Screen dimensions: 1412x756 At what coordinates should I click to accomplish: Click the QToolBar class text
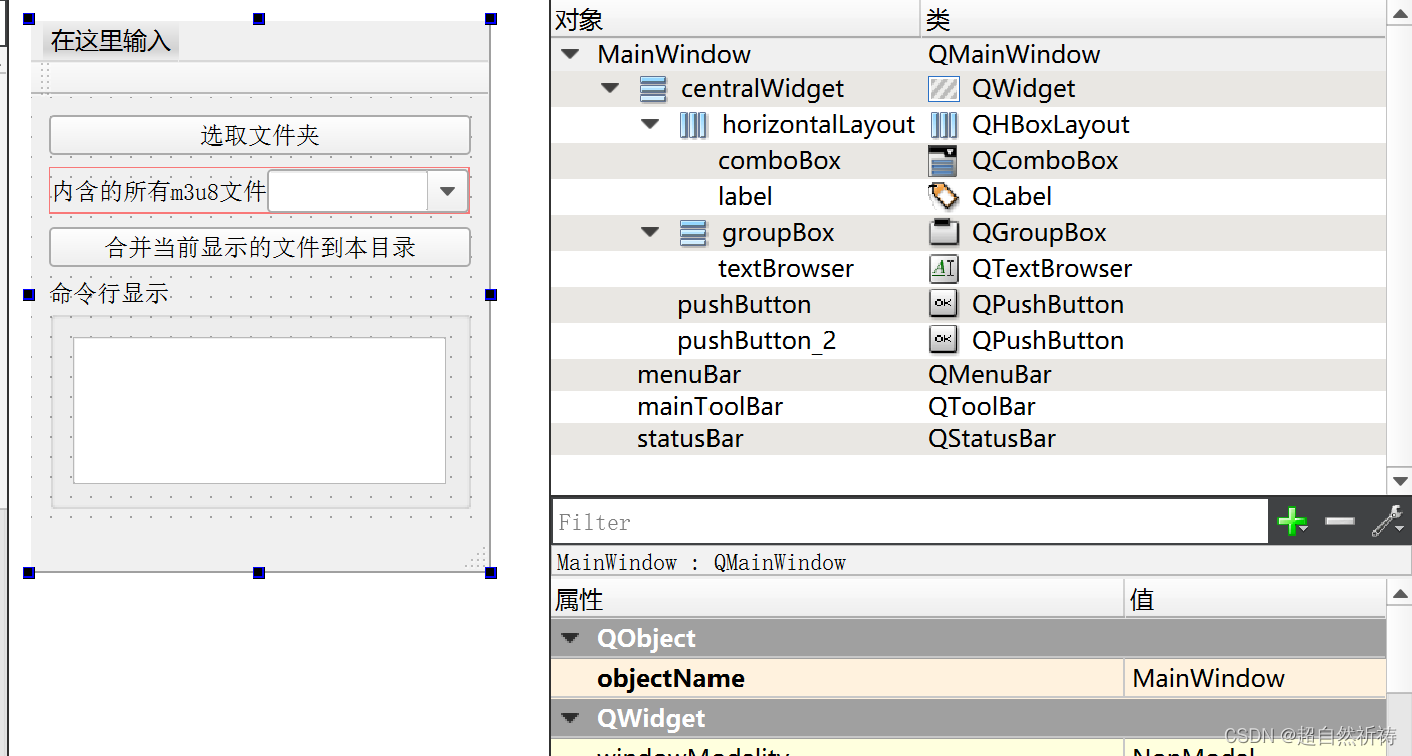pyautogui.click(x=982, y=407)
